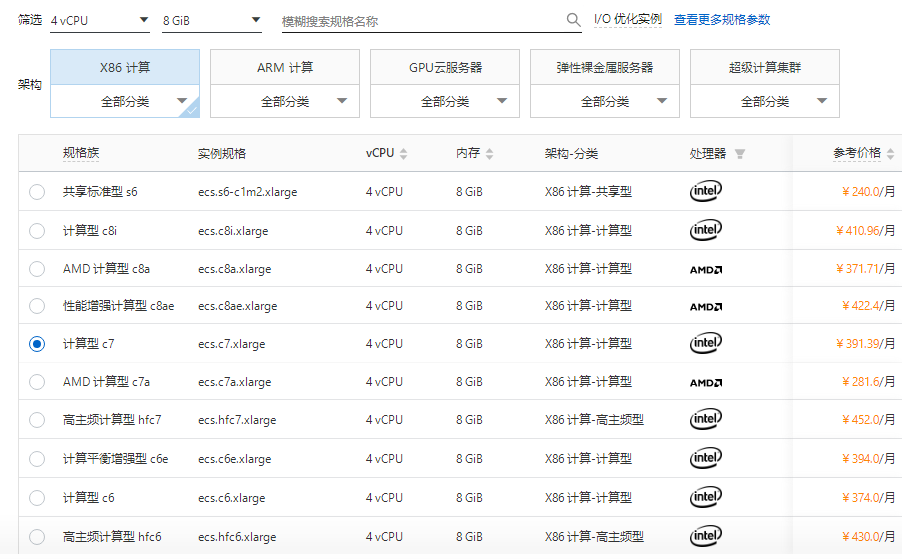Switch to 弹性裸金属服务器 architecture tab

605,68
